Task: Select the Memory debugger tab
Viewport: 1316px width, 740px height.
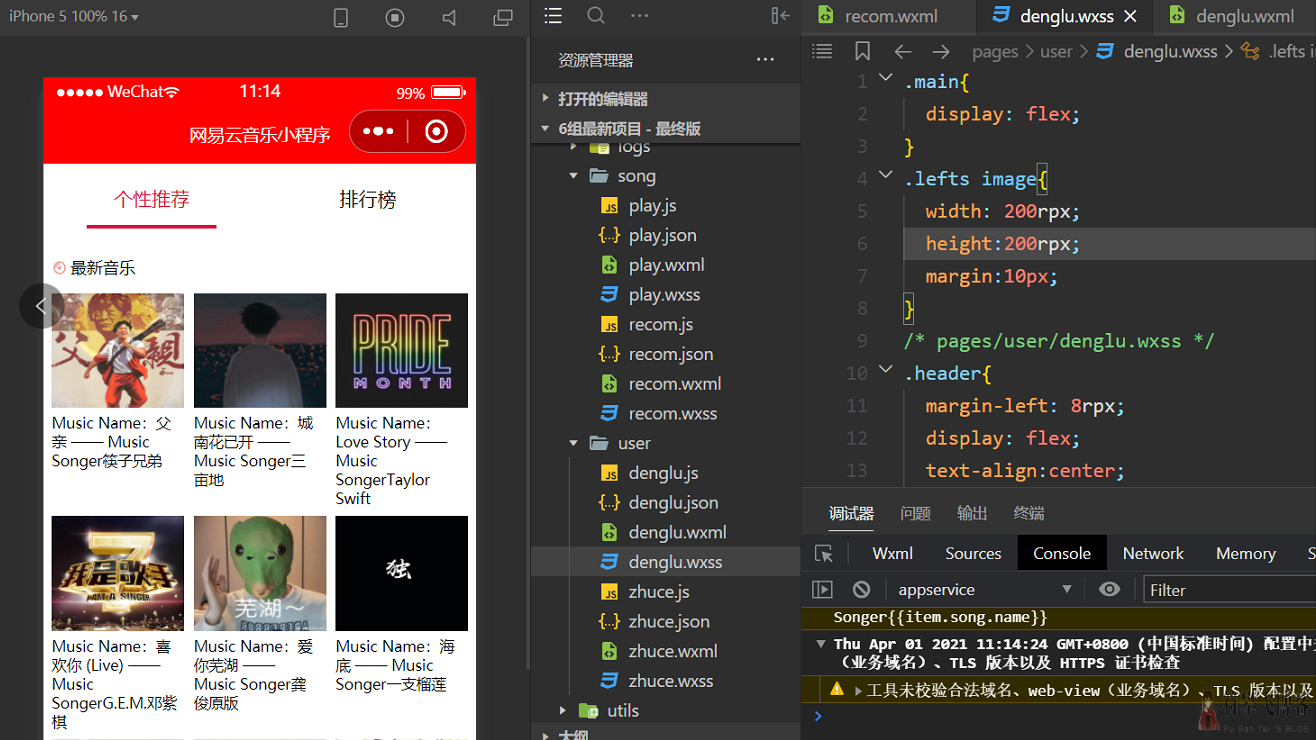Action: (1245, 553)
